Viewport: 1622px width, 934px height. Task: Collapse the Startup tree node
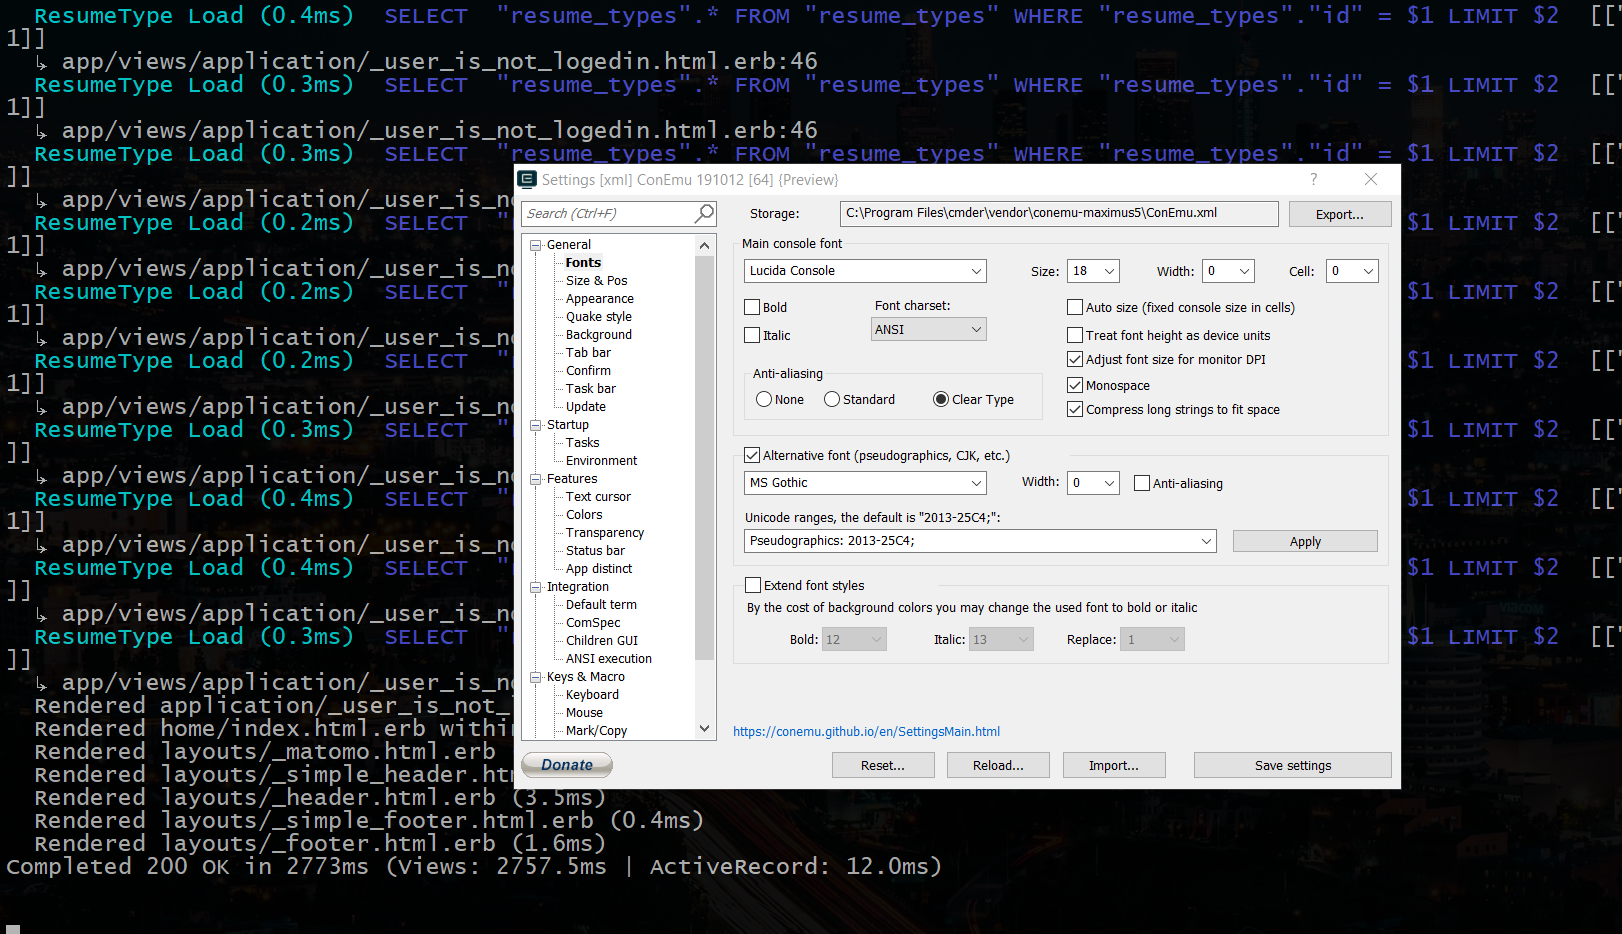[535, 425]
